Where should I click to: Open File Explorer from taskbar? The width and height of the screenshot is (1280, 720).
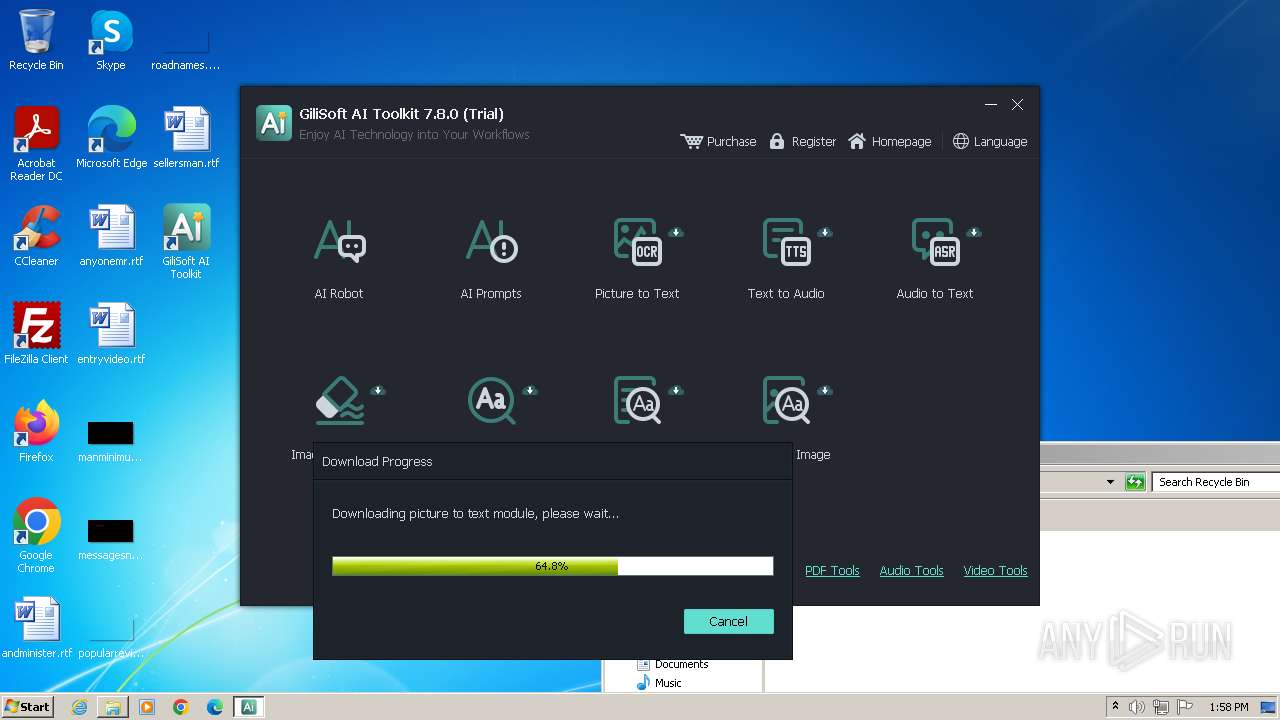tap(113, 707)
